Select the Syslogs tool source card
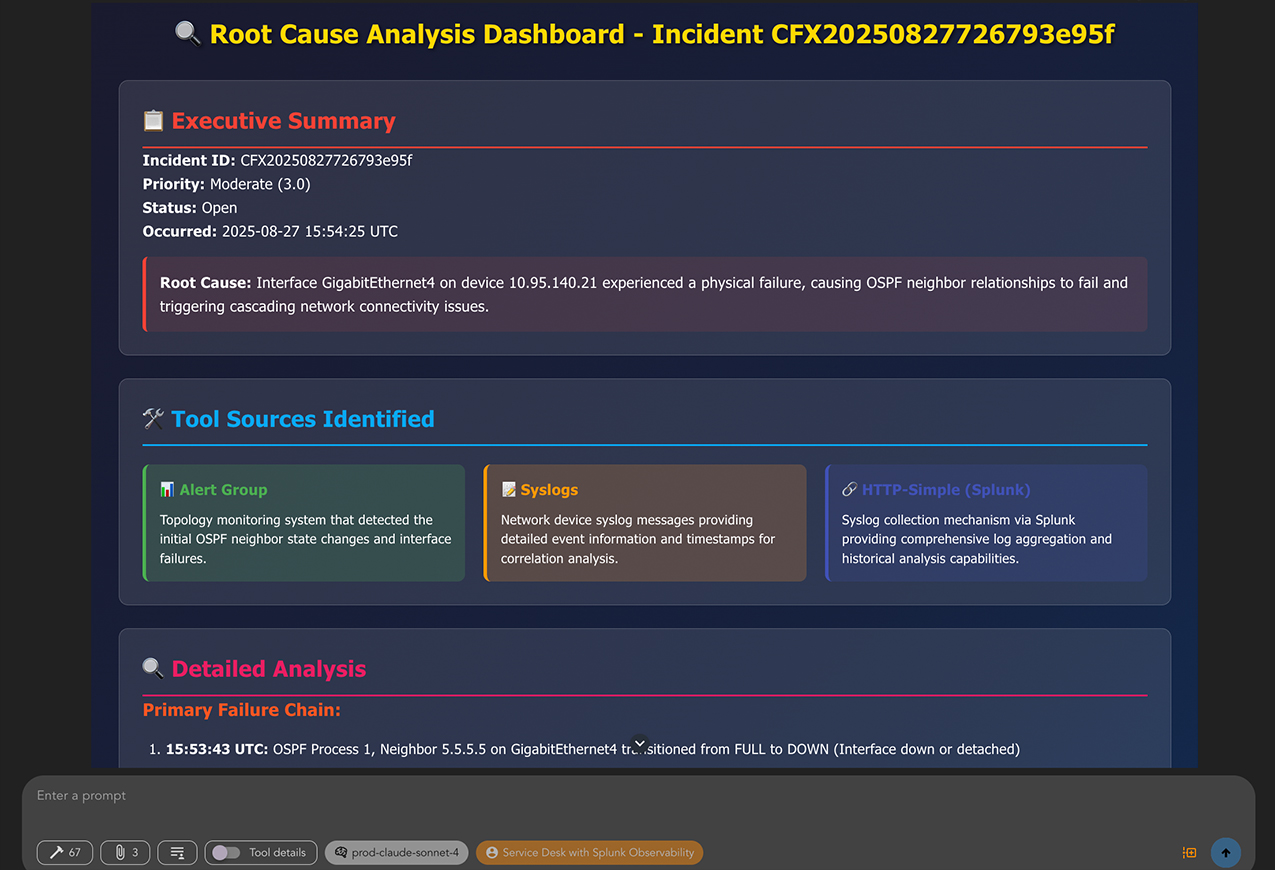The height and width of the screenshot is (870, 1275). (x=644, y=523)
